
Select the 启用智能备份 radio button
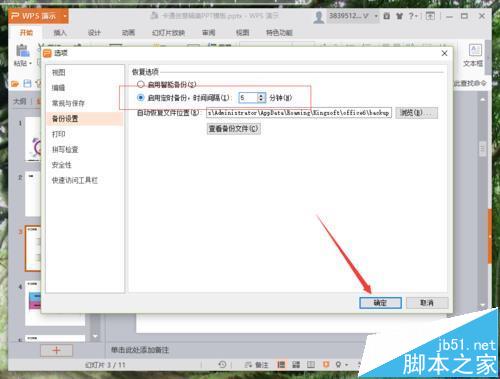(141, 84)
